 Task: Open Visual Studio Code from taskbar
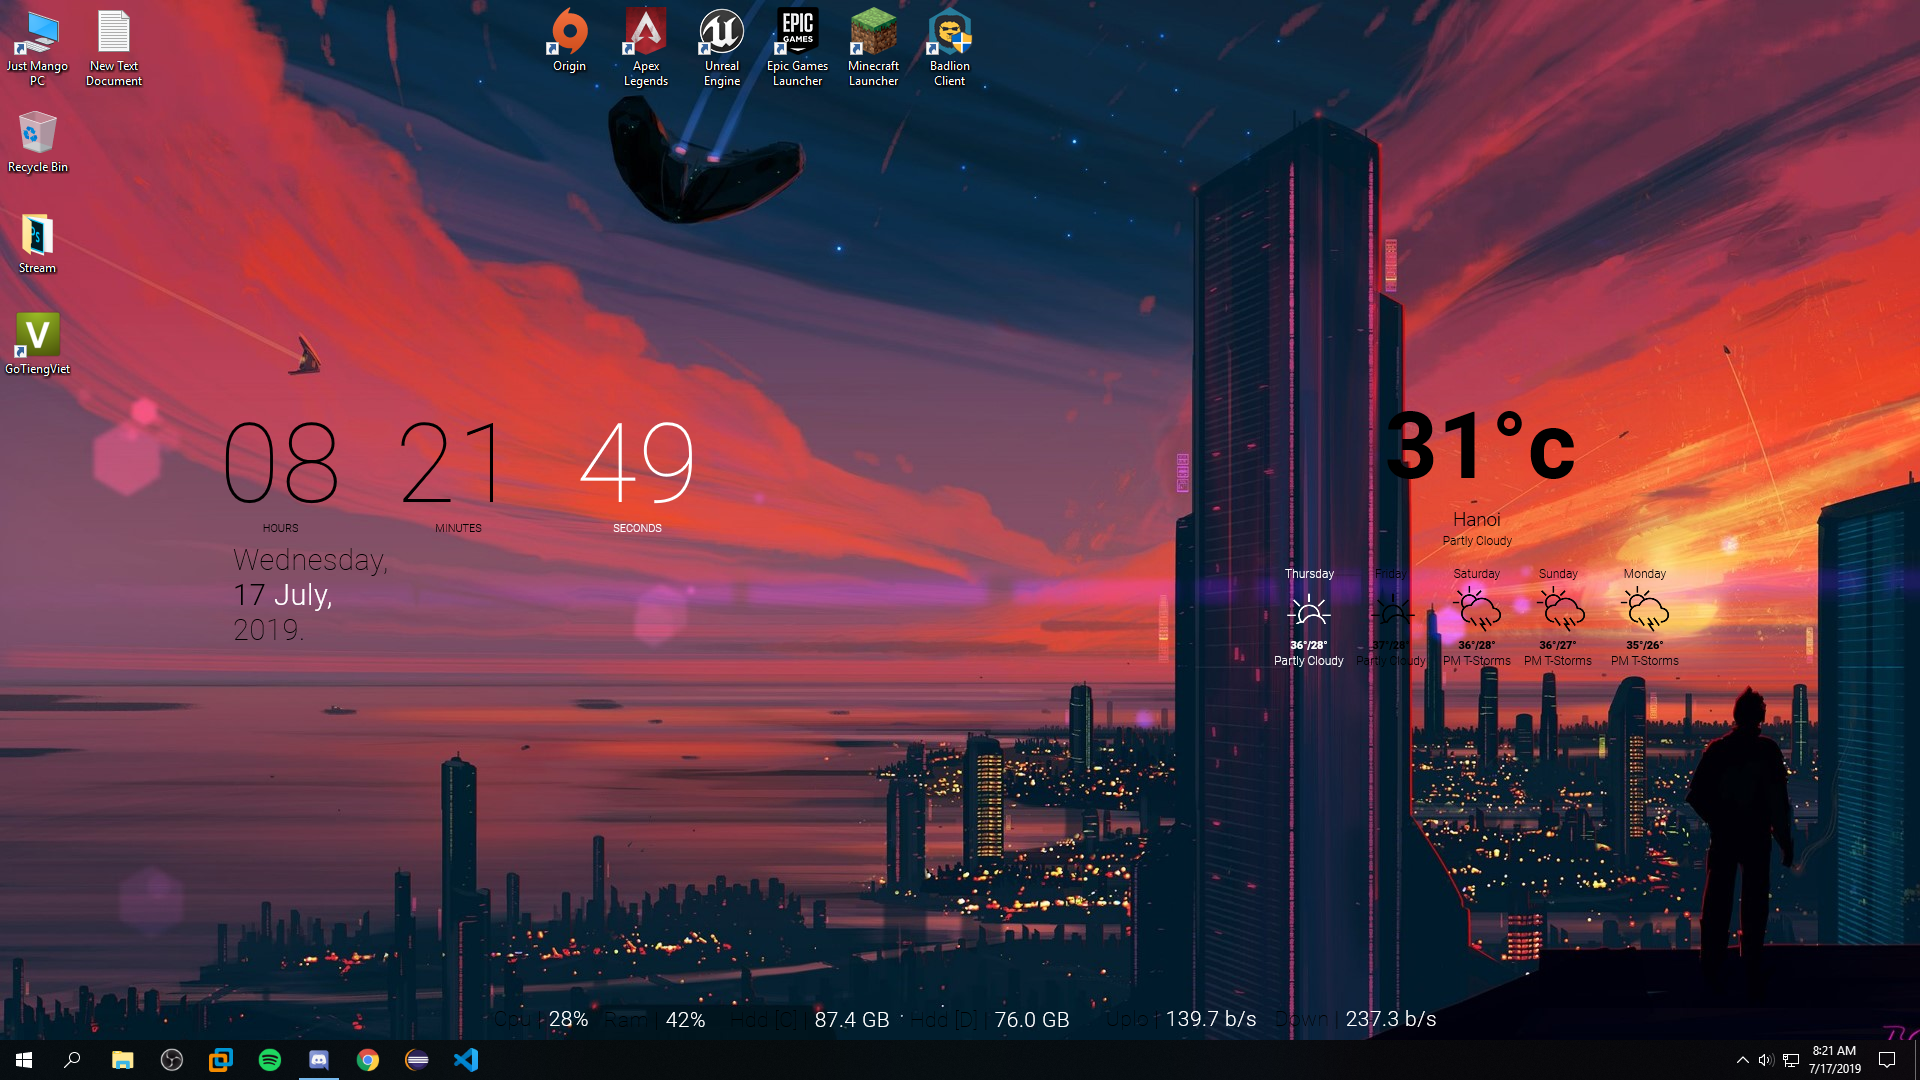click(x=466, y=1060)
